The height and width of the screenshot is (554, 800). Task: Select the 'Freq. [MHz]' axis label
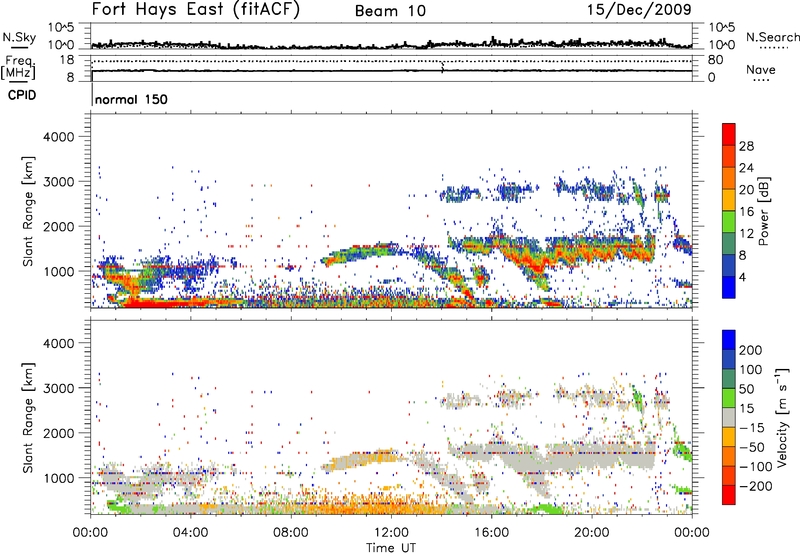coord(19,68)
